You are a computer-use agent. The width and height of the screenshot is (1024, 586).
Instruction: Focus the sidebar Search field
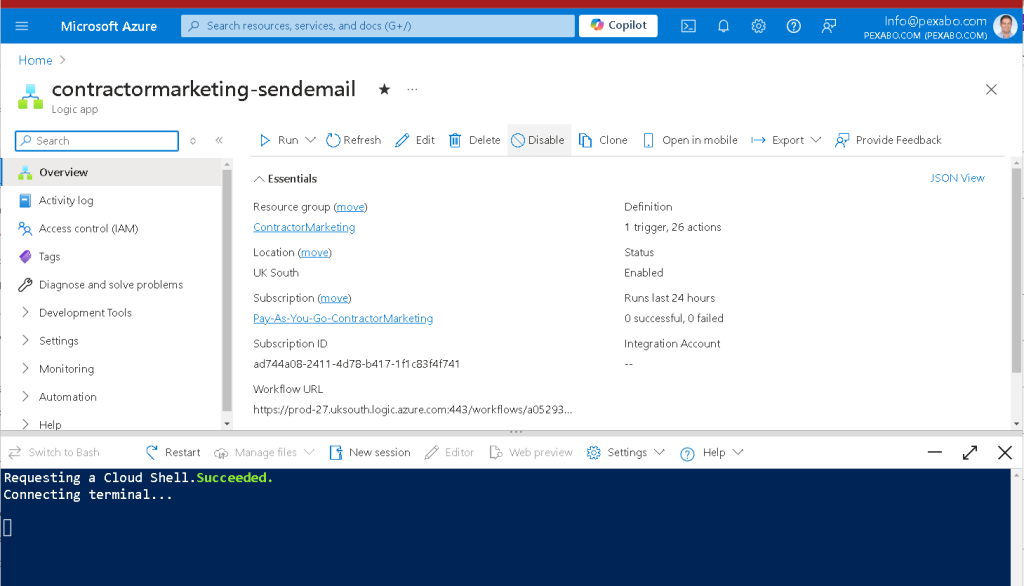[x=97, y=140]
